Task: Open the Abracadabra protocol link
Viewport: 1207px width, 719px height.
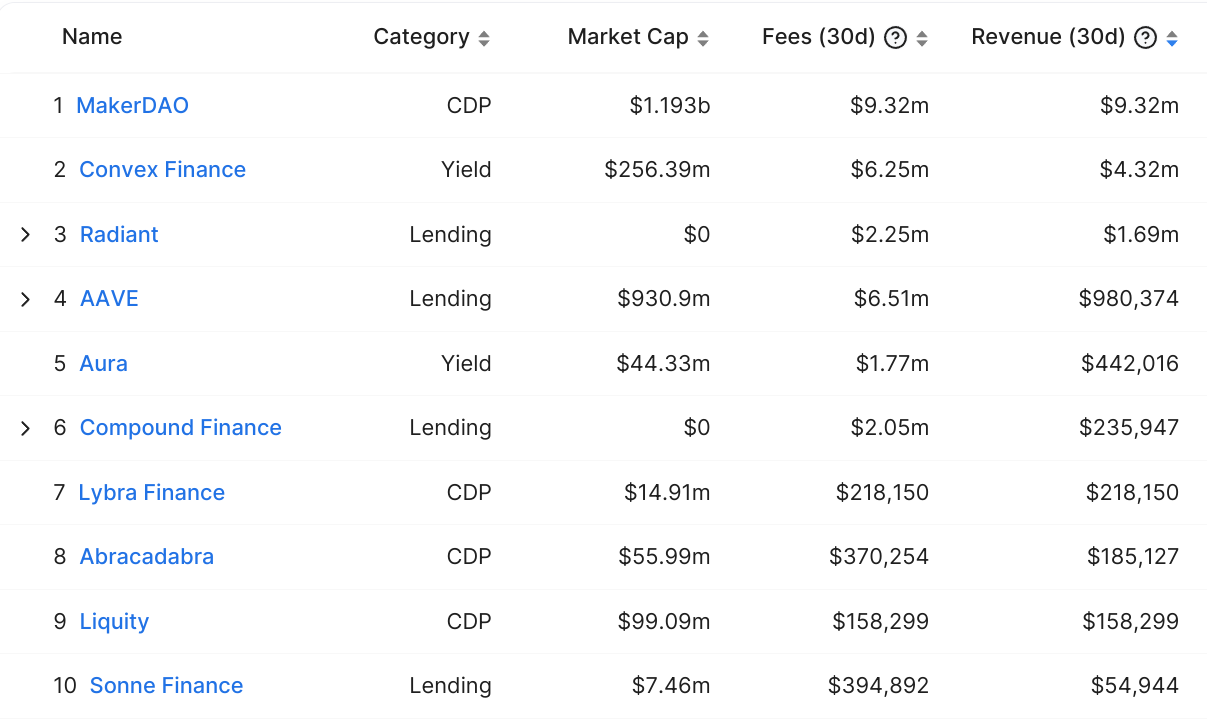Action: pyautogui.click(x=147, y=556)
